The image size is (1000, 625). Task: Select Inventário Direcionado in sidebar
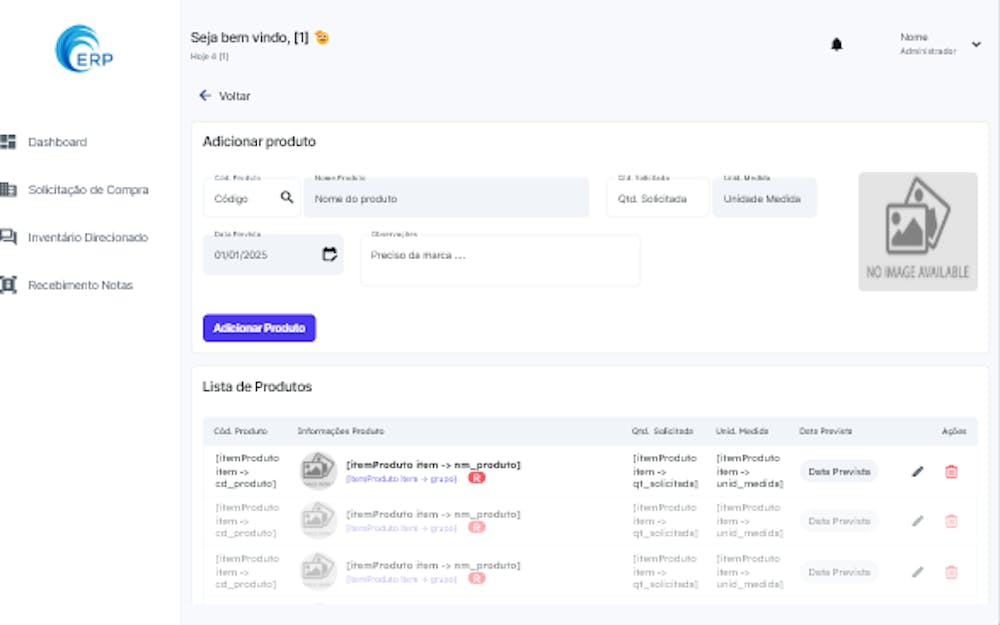coord(87,238)
